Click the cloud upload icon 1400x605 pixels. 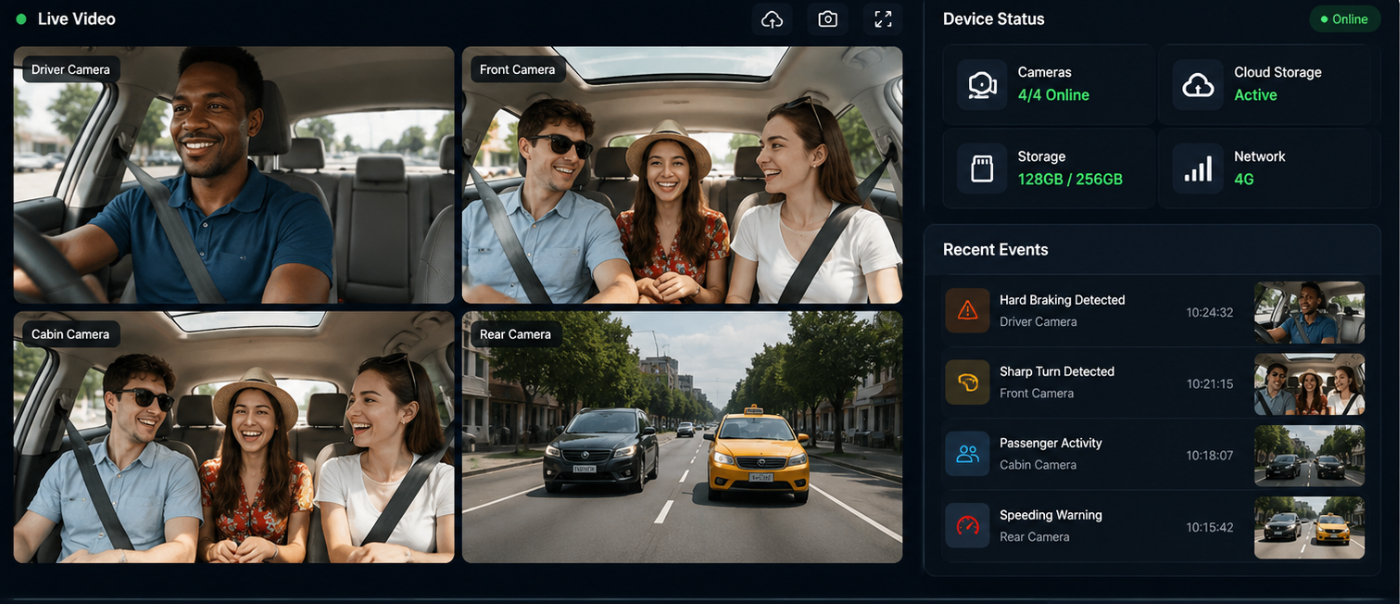772,19
